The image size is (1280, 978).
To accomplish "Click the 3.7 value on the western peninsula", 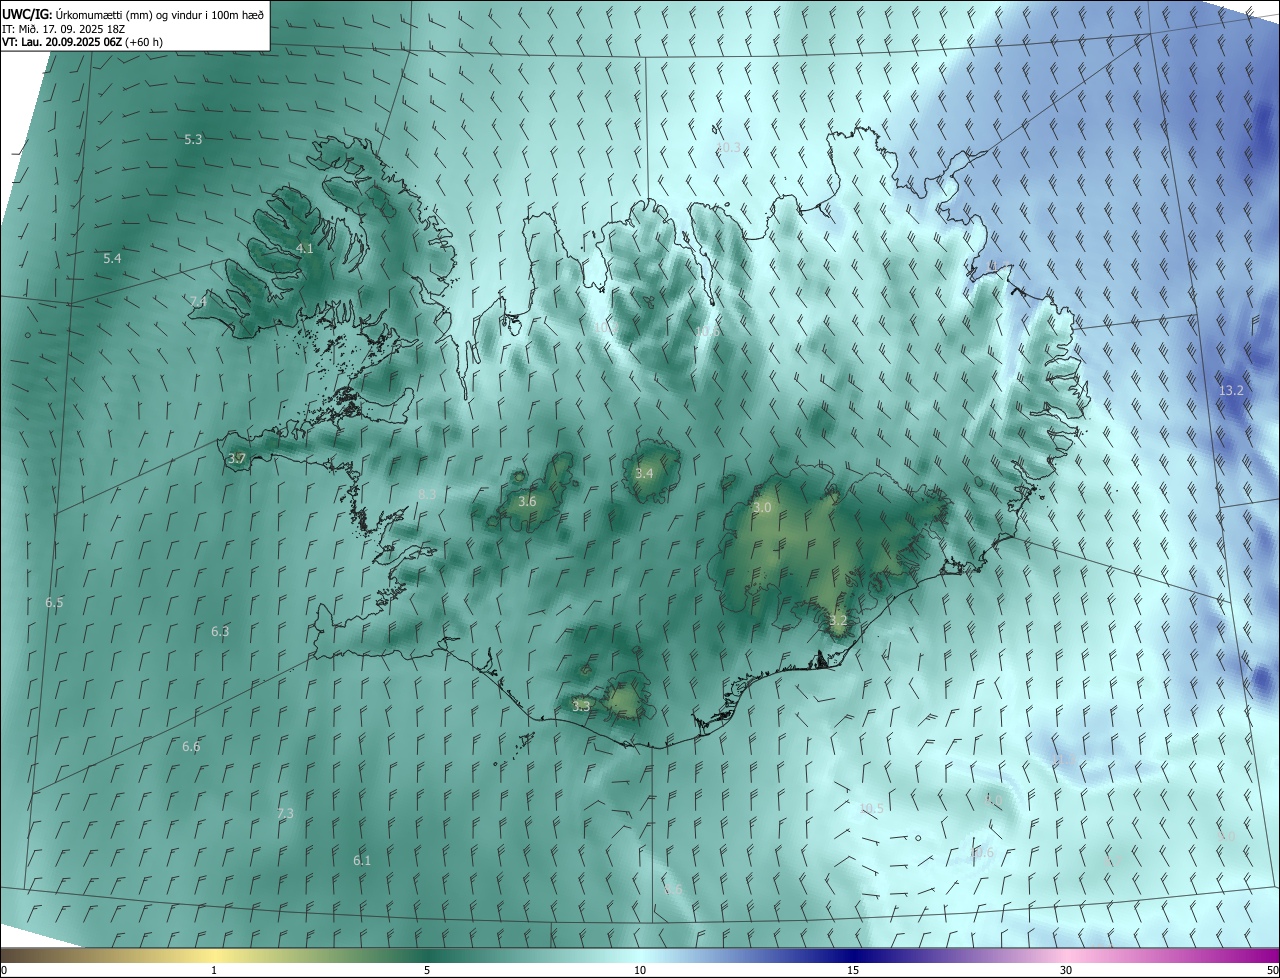I will tap(236, 458).
